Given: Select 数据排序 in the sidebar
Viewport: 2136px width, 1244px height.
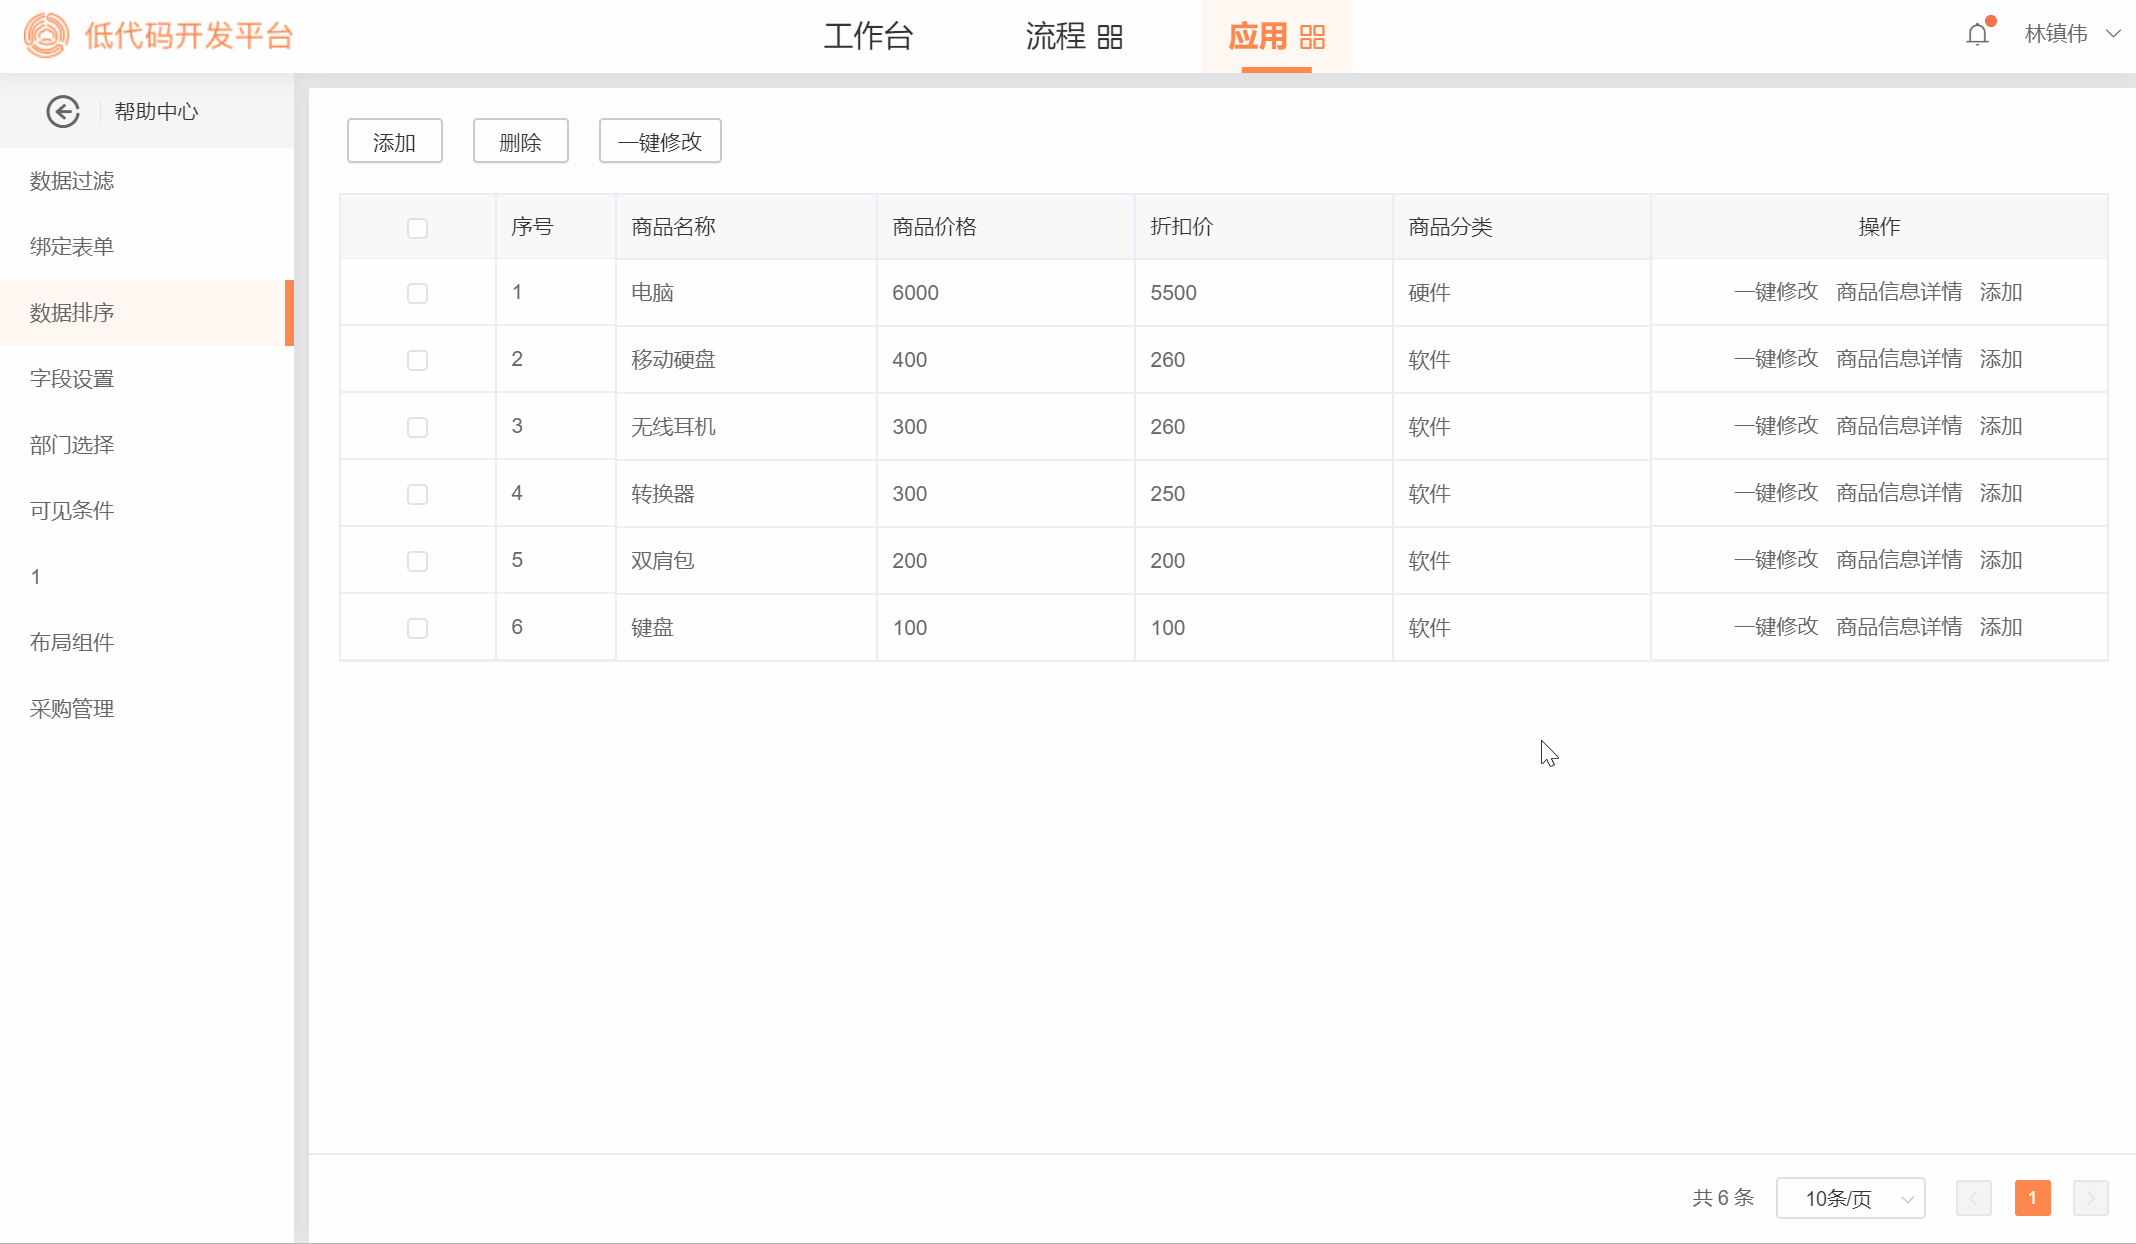Looking at the screenshot, I should (147, 313).
